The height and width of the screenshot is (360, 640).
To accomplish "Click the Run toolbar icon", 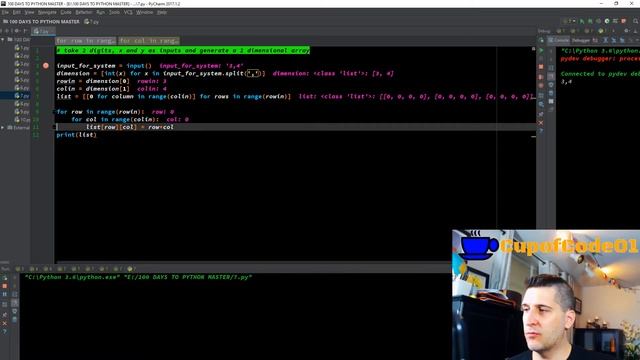I will point(582,21).
